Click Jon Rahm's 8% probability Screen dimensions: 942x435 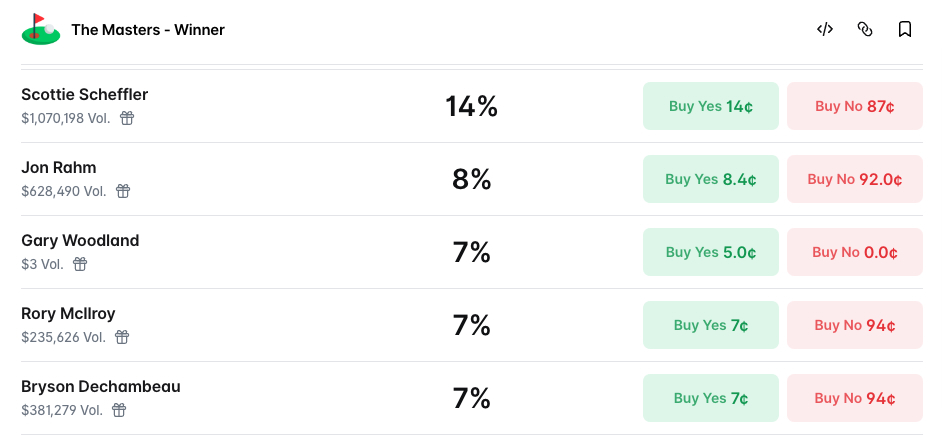(x=471, y=179)
